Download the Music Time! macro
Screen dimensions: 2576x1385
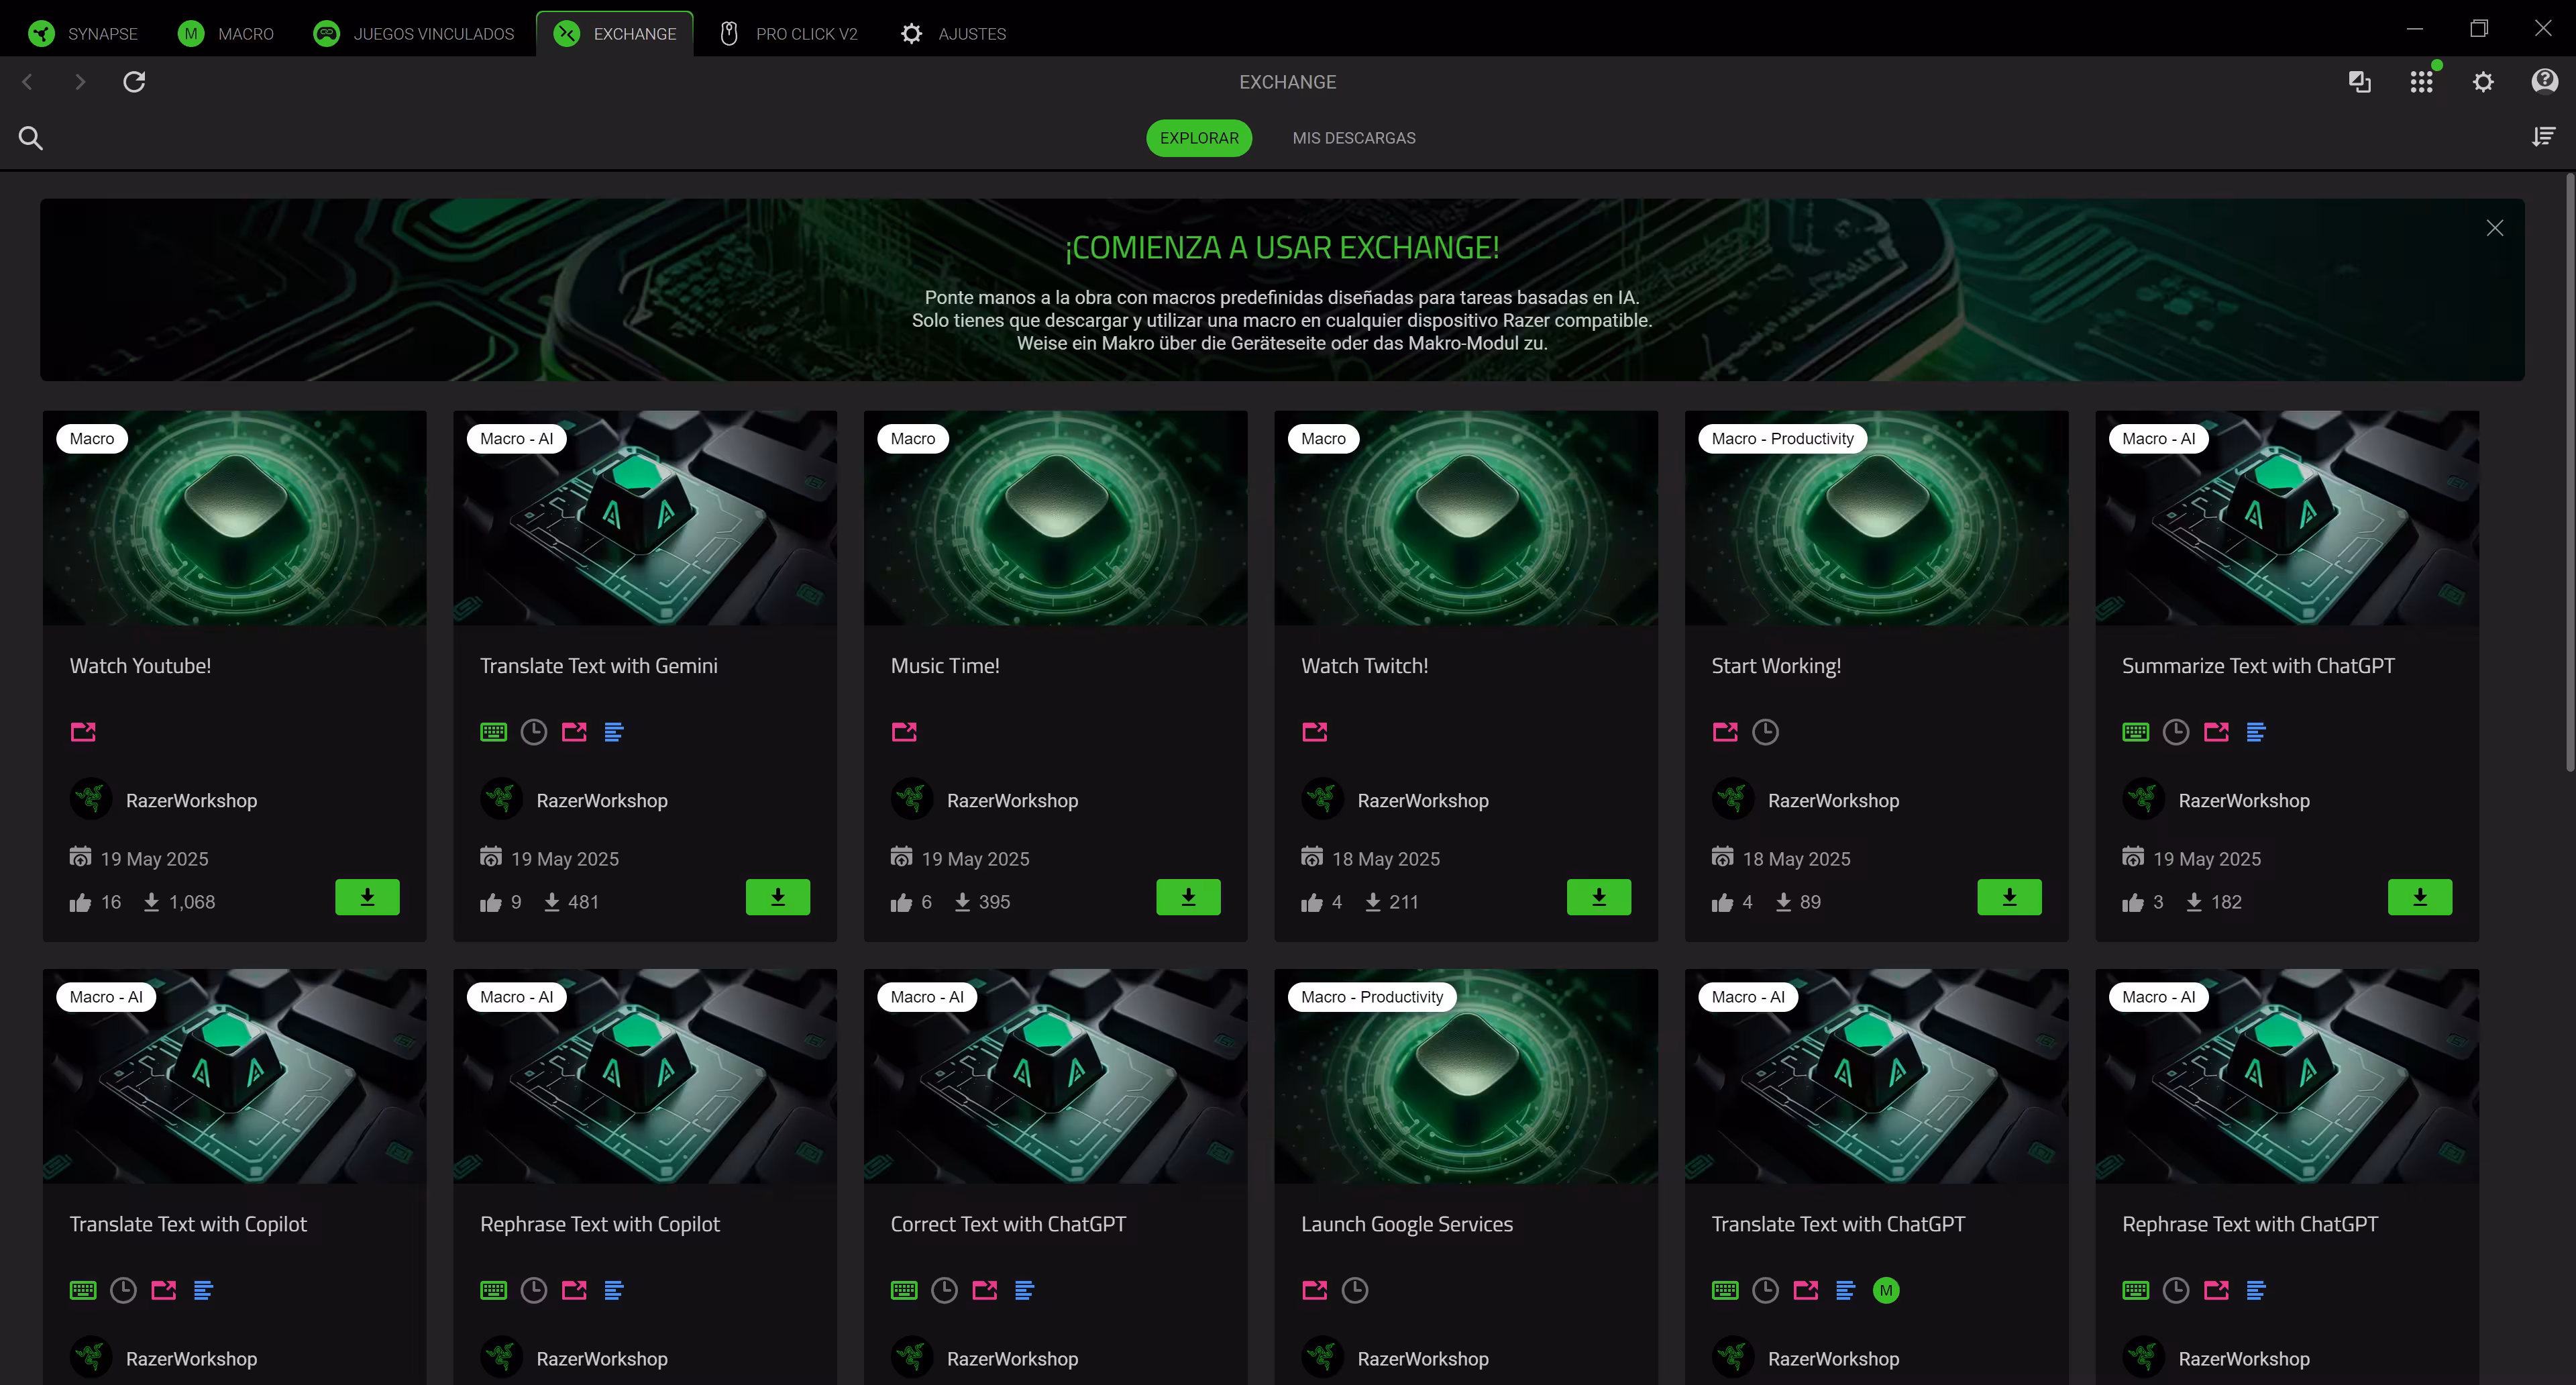pos(1188,897)
